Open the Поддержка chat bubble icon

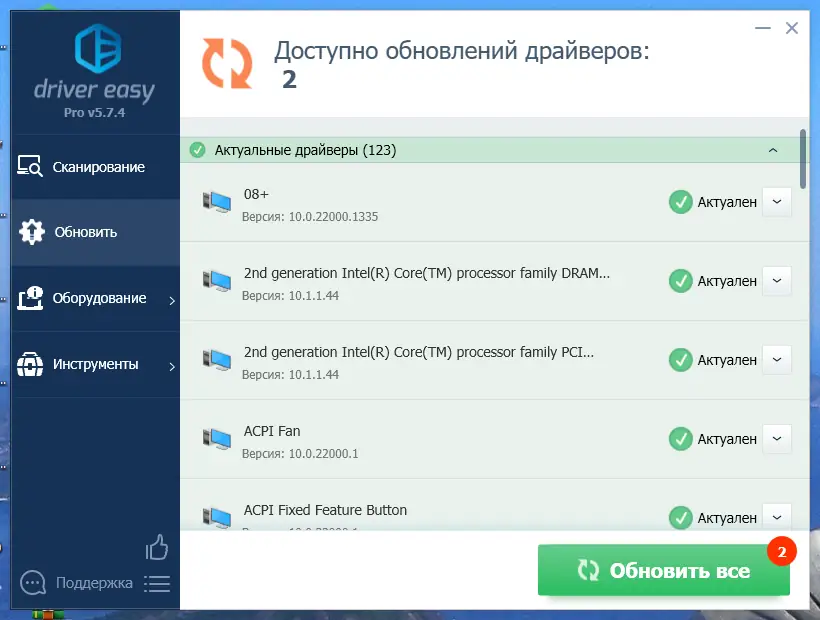pyautogui.click(x=33, y=582)
